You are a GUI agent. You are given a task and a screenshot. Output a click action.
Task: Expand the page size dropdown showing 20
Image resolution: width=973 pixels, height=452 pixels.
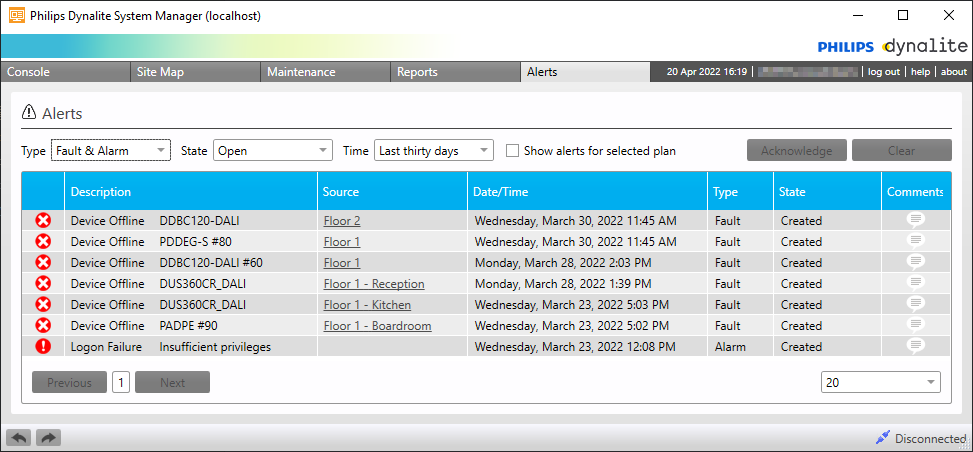click(x=880, y=382)
